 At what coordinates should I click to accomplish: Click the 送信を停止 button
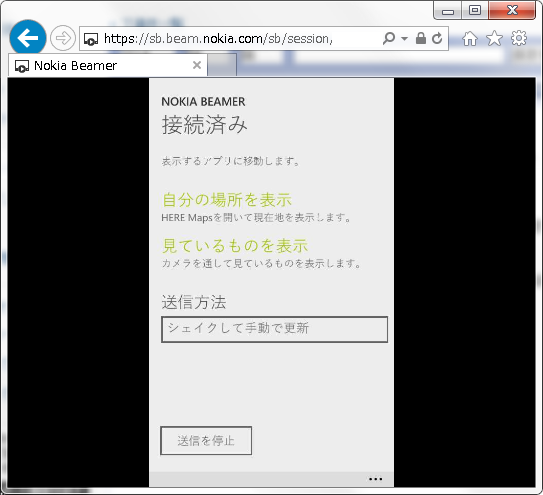tap(206, 441)
